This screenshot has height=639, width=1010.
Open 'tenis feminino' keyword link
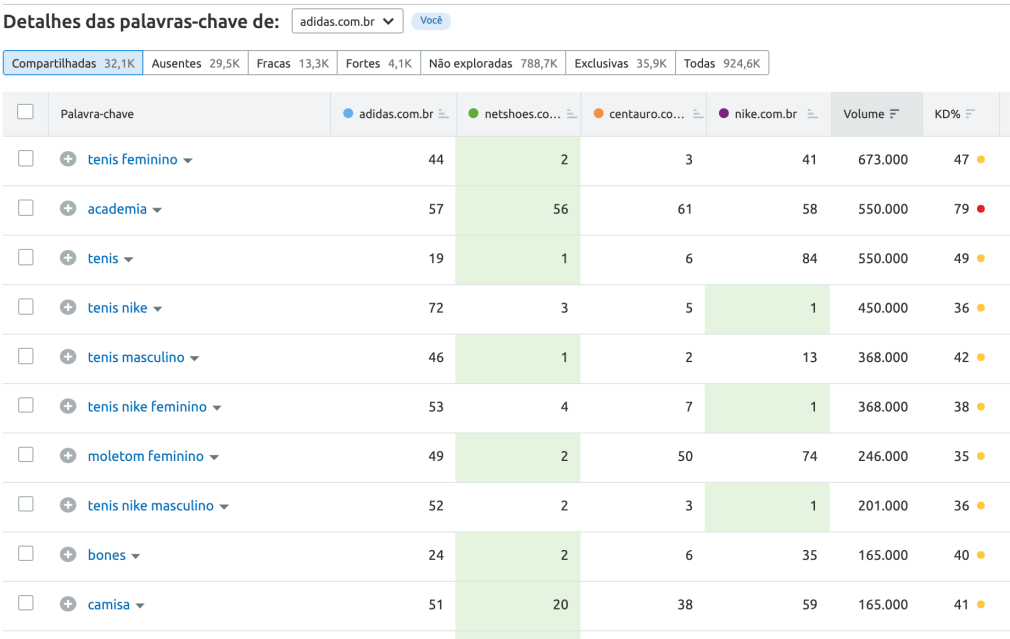pyautogui.click(x=132, y=159)
